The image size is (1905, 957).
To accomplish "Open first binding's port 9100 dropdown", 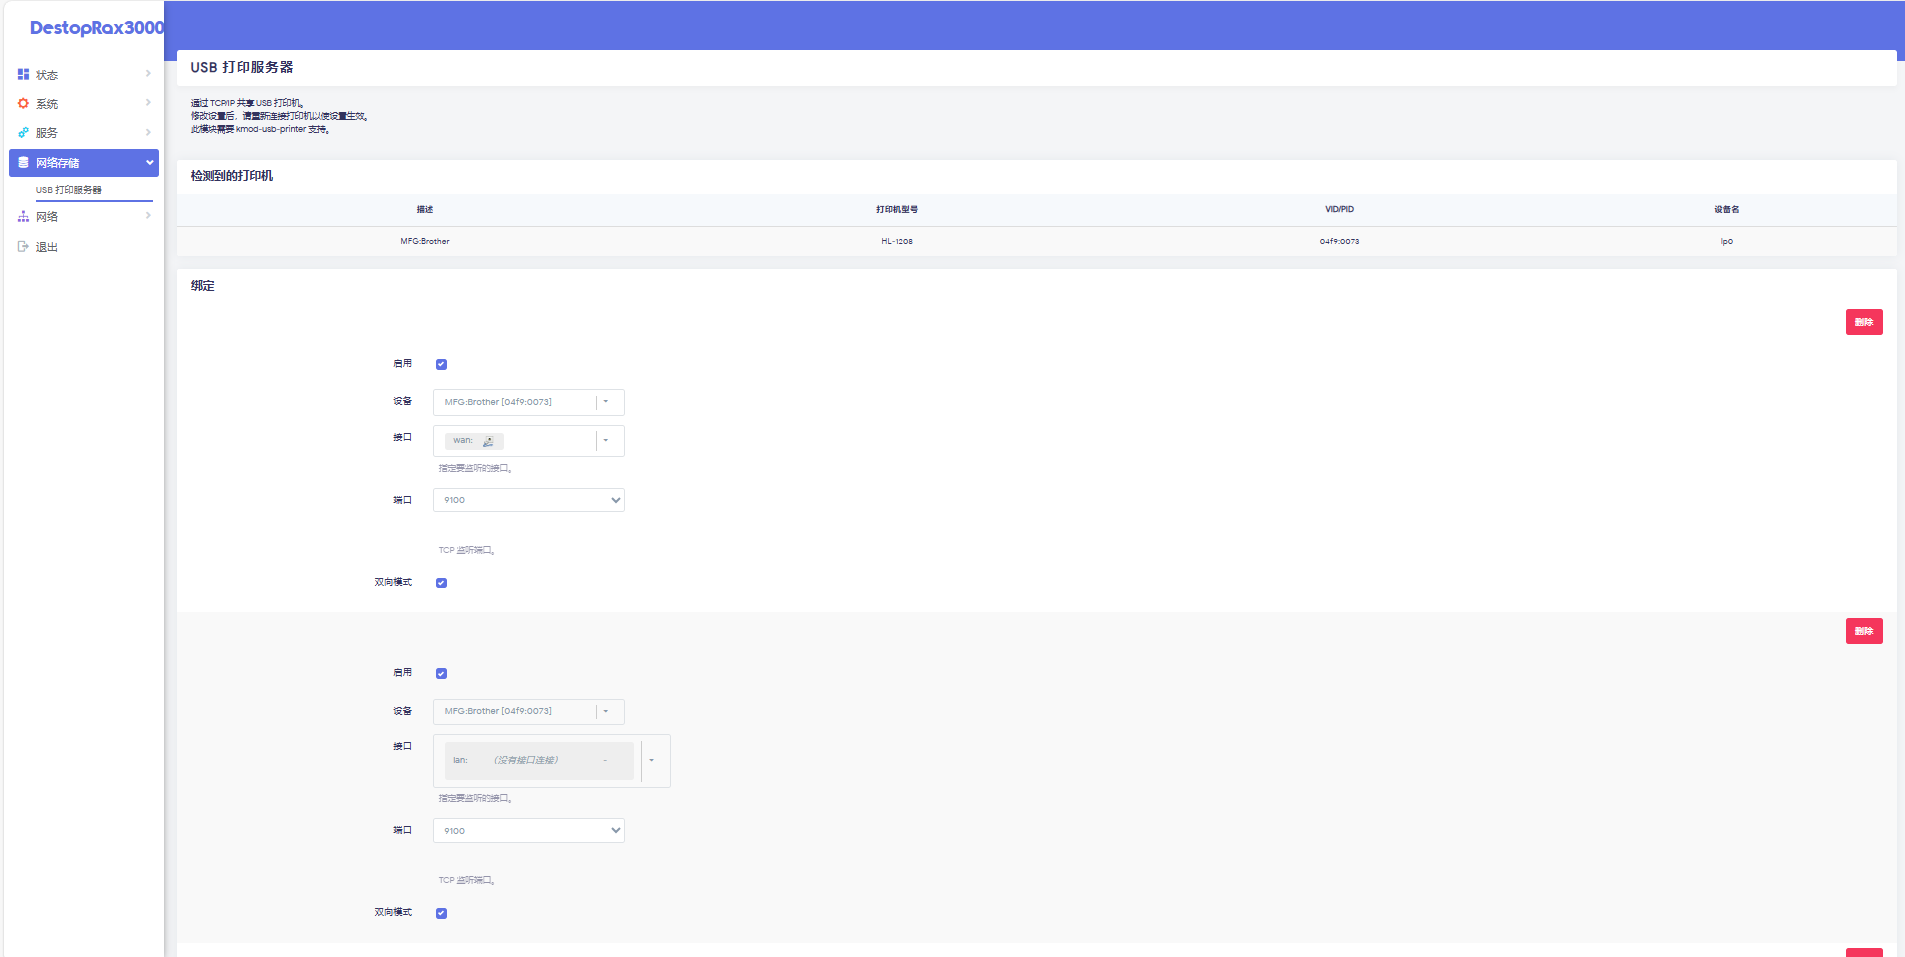I will (x=528, y=500).
